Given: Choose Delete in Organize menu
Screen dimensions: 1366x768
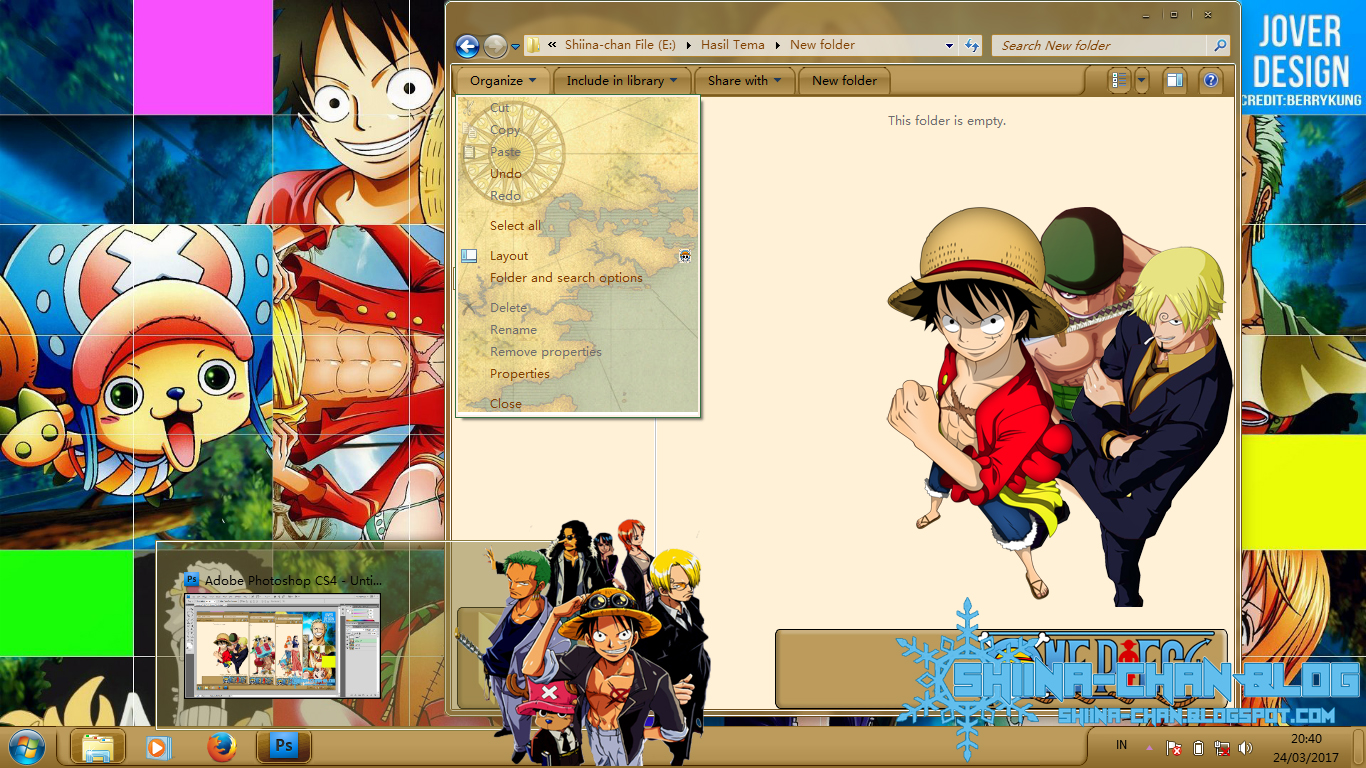Looking at the screenshot, I should click(579, 308).
